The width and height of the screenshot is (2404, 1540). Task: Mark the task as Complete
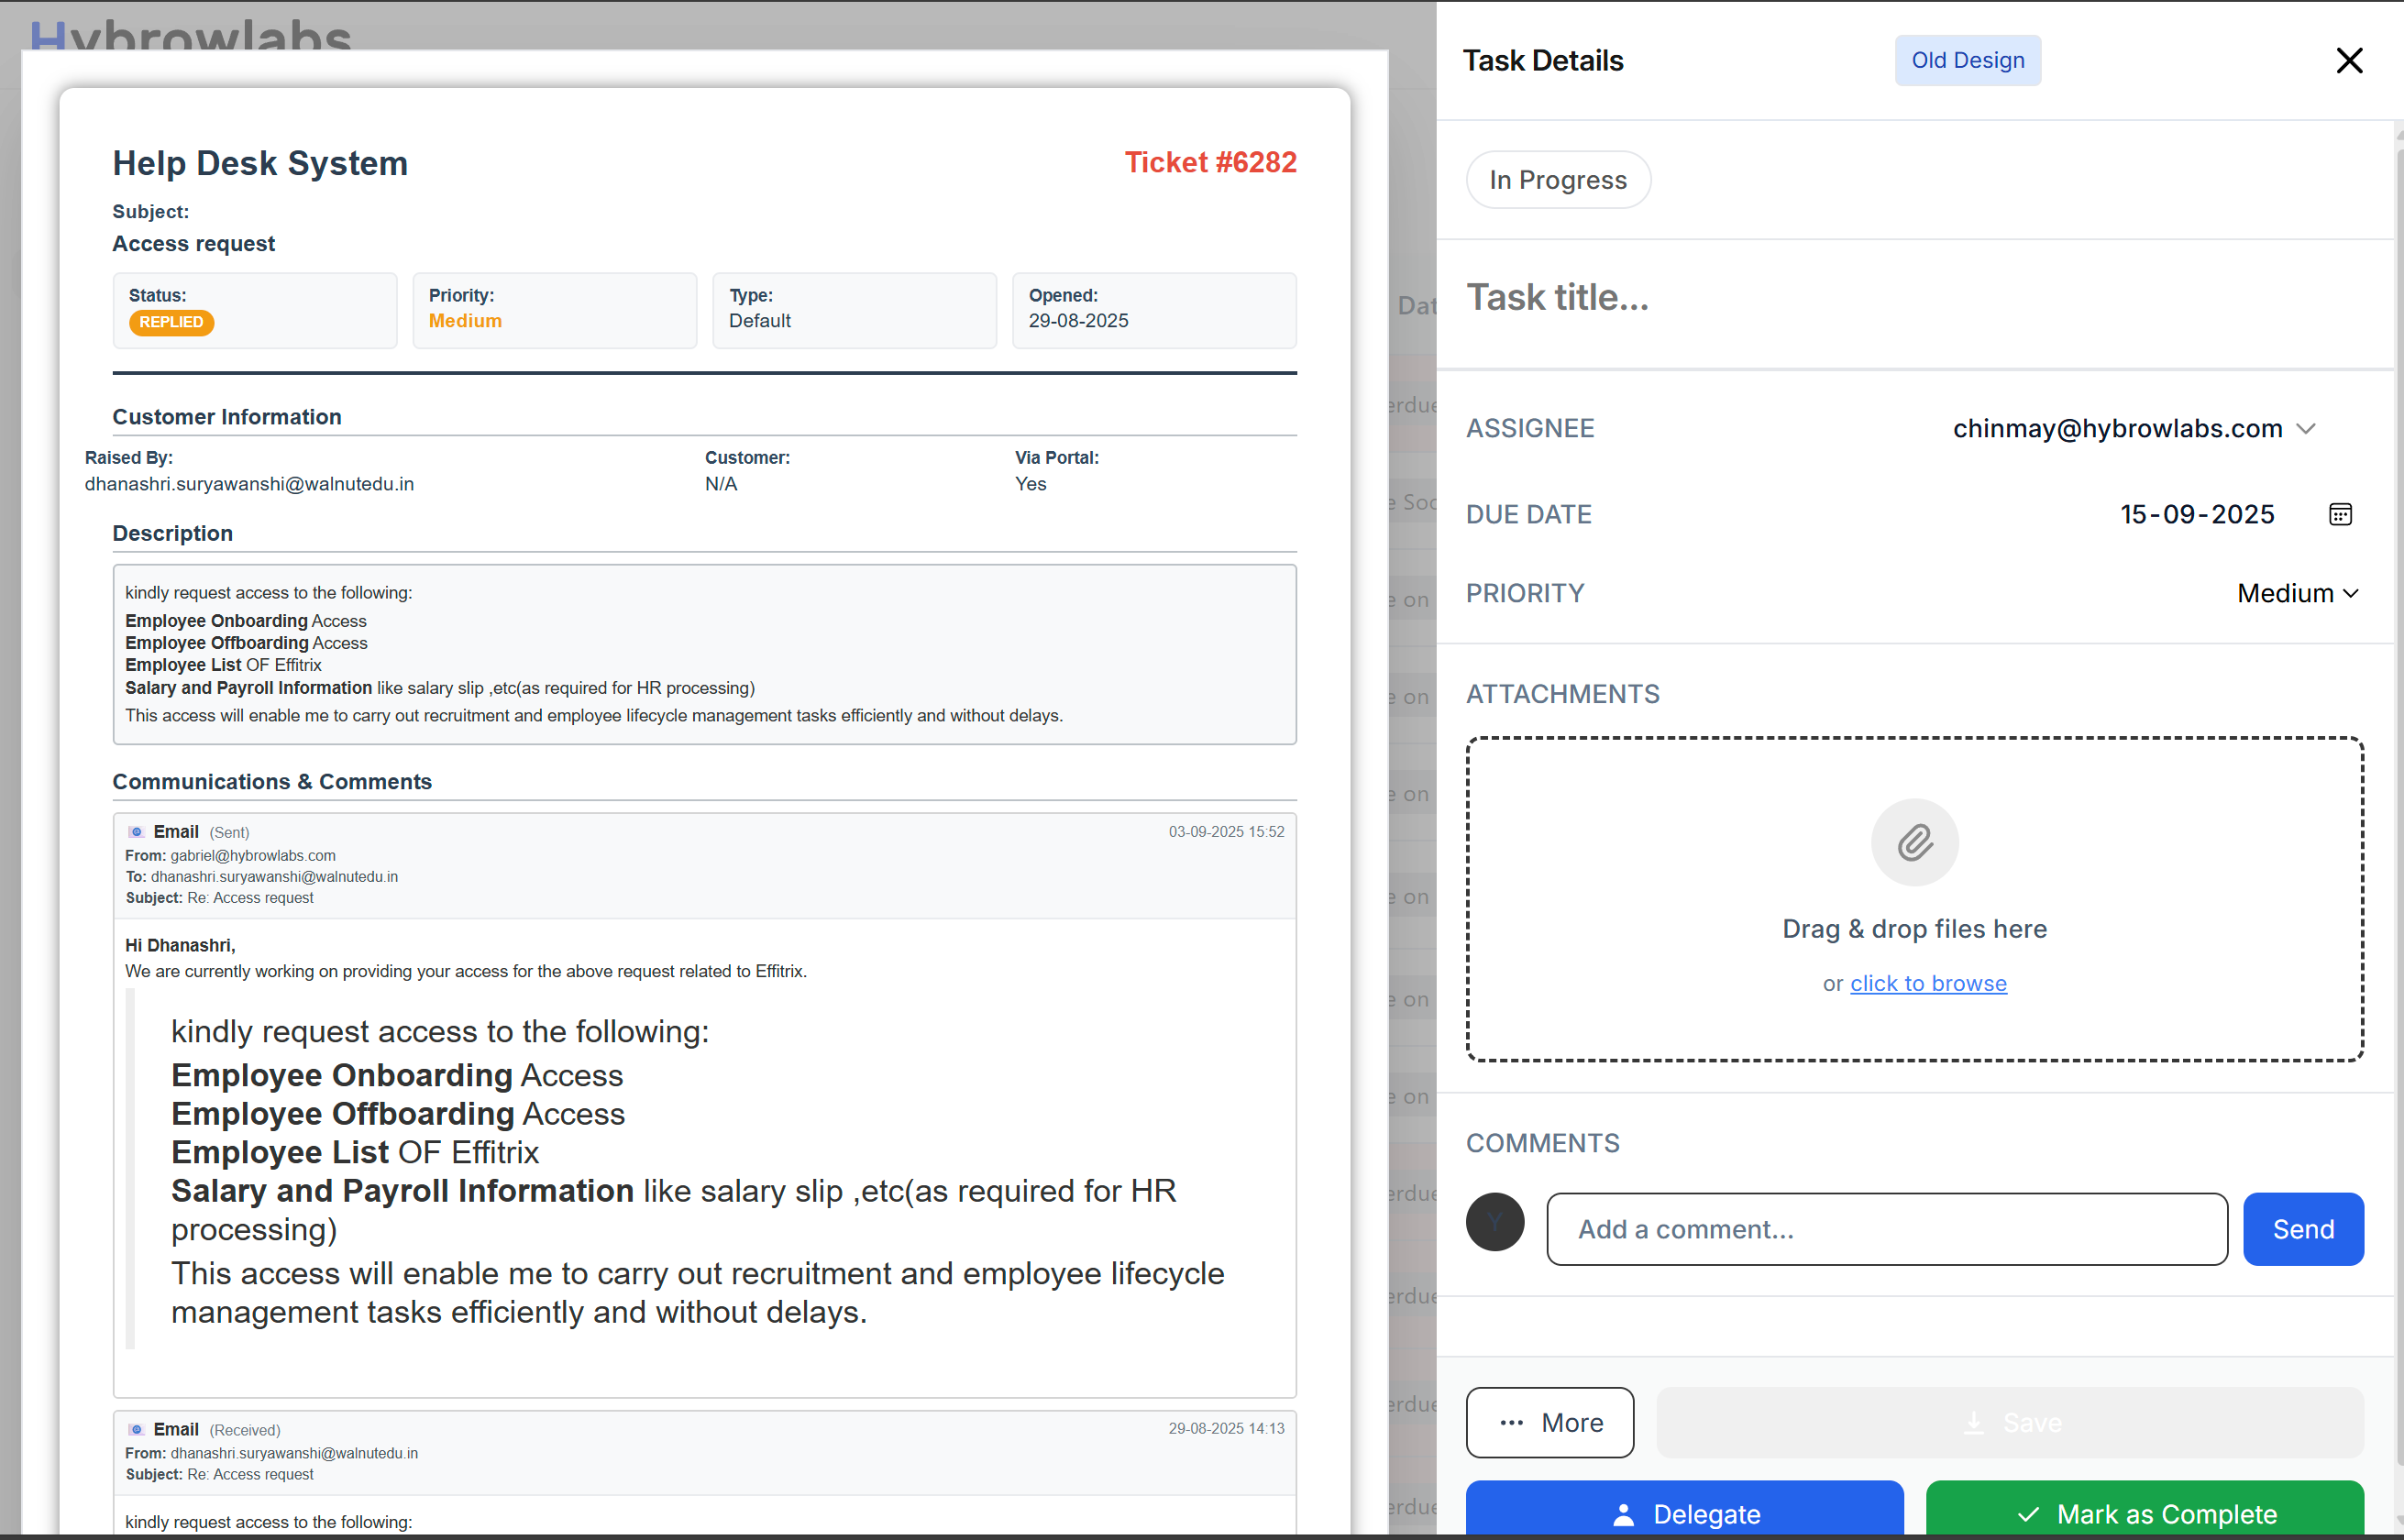point(2144,1510)
